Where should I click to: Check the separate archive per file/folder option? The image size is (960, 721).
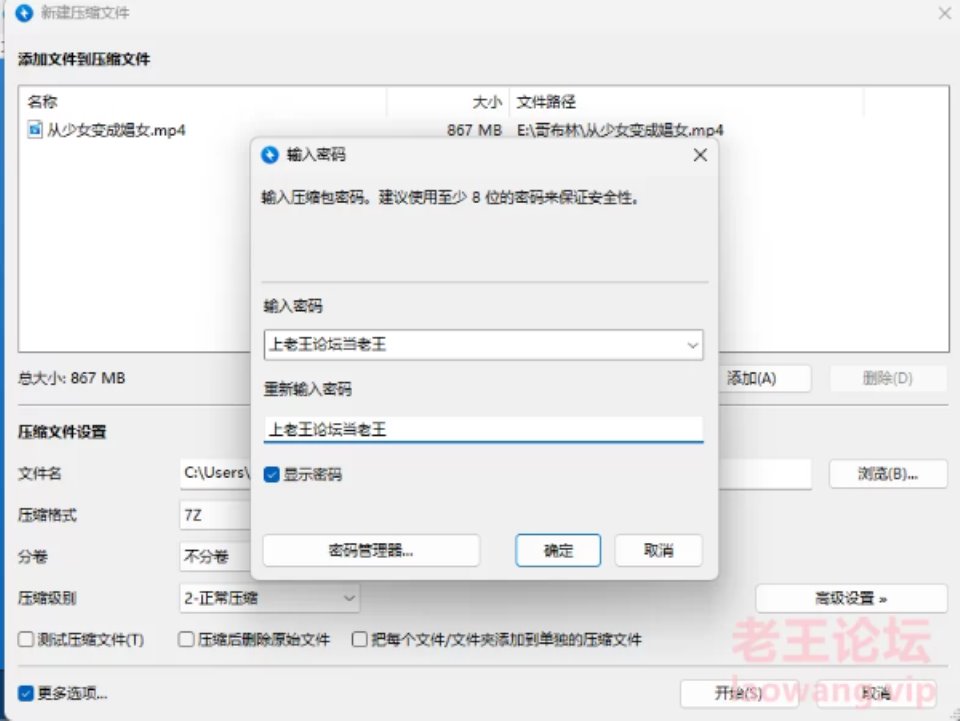point(359,639)
